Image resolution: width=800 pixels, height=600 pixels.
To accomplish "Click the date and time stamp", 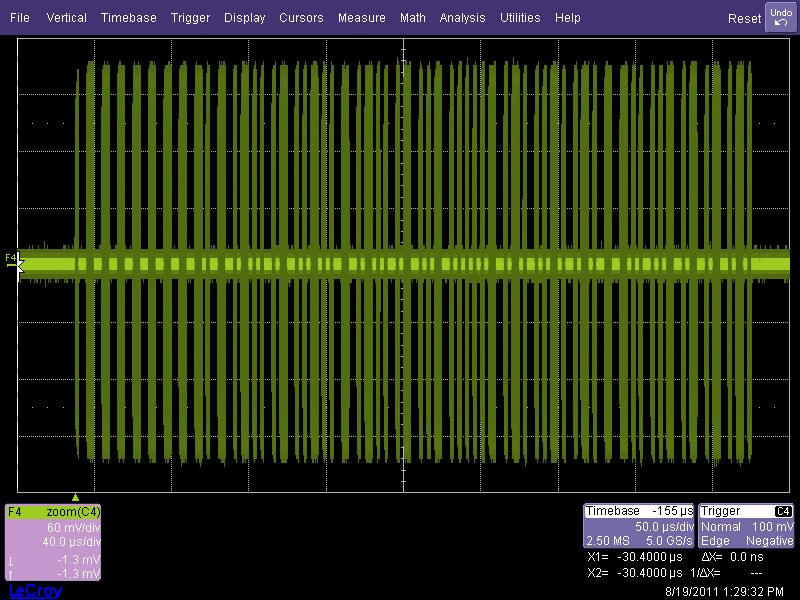I will [724, 592].
